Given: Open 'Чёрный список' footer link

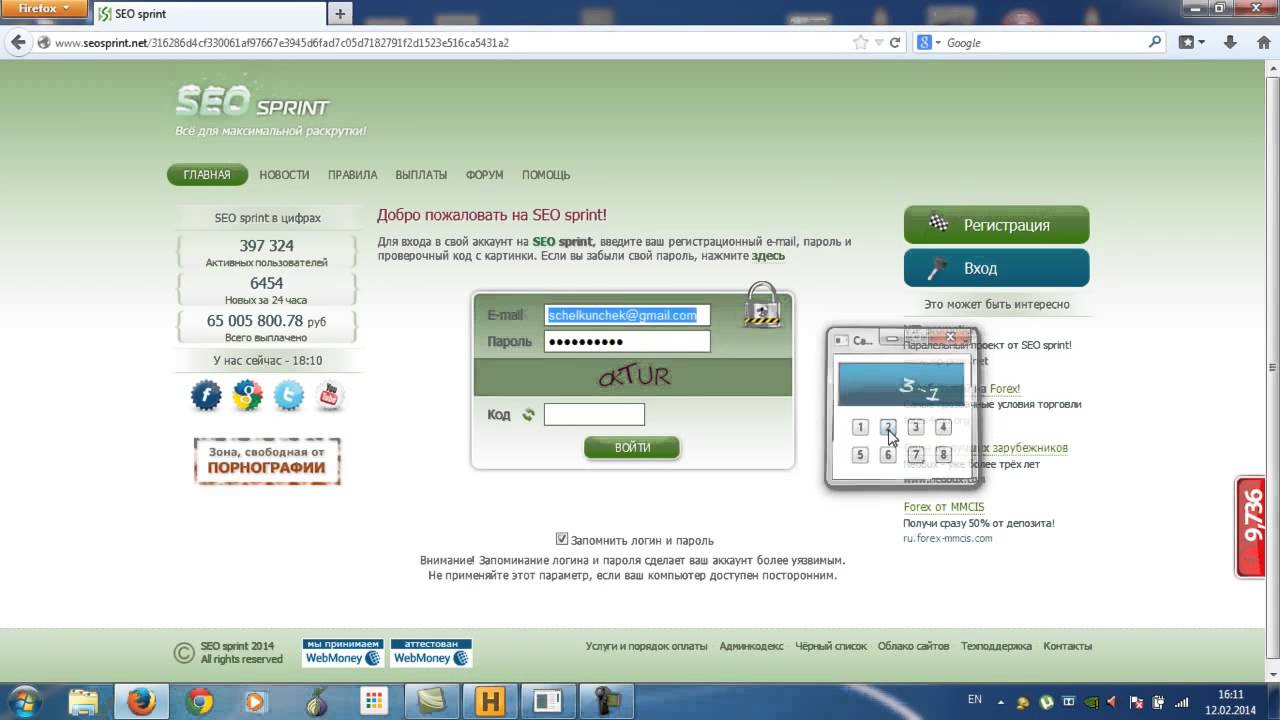Looking at the screenshot, I should [831, 646].
